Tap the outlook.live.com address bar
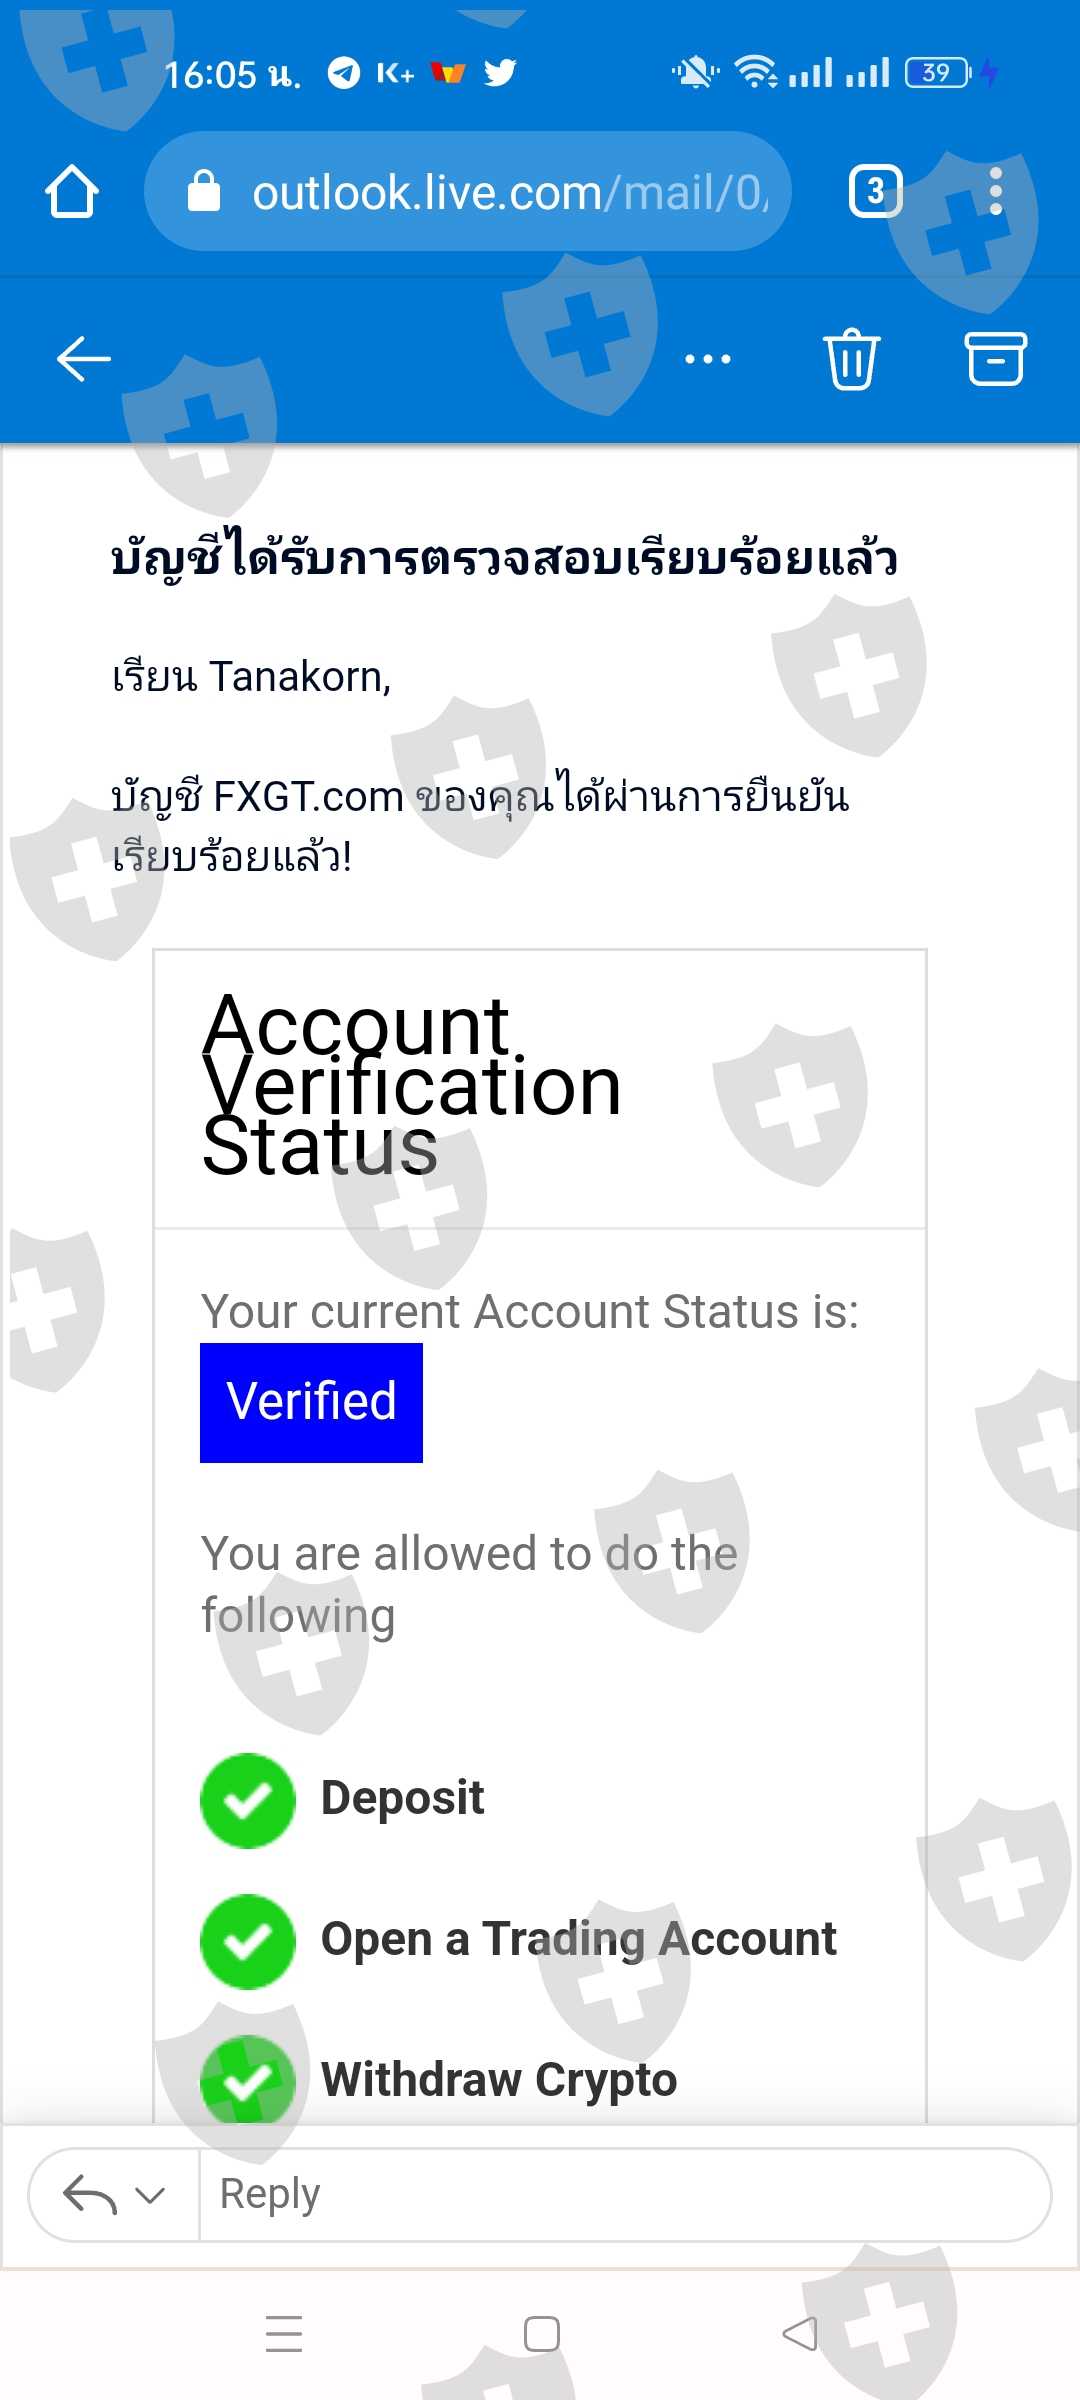This screenshot has height=2400, width=1080. pos(510,192)
